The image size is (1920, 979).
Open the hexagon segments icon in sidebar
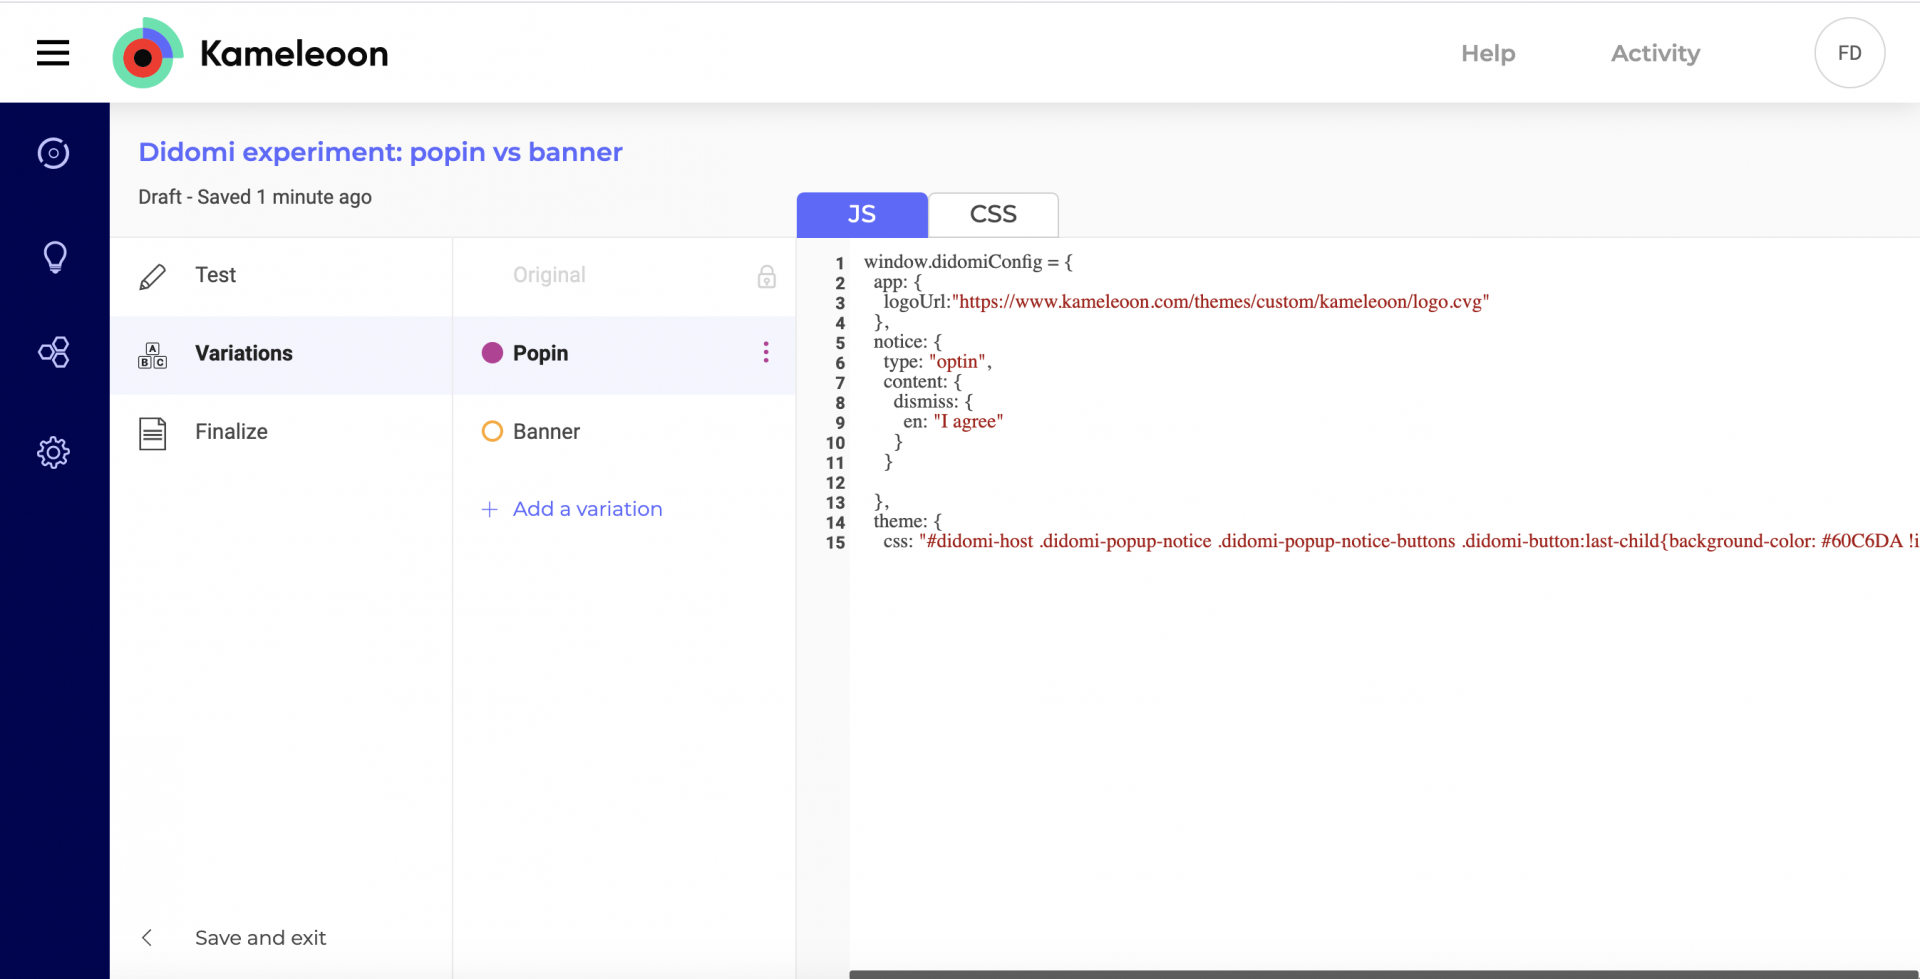pos(54,352)
